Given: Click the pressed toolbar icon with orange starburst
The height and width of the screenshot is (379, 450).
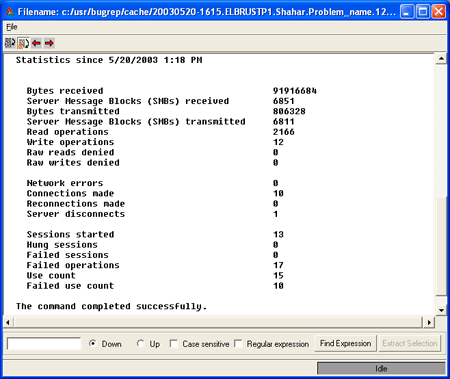Looking at the screenshot, I should click(23, 43).
